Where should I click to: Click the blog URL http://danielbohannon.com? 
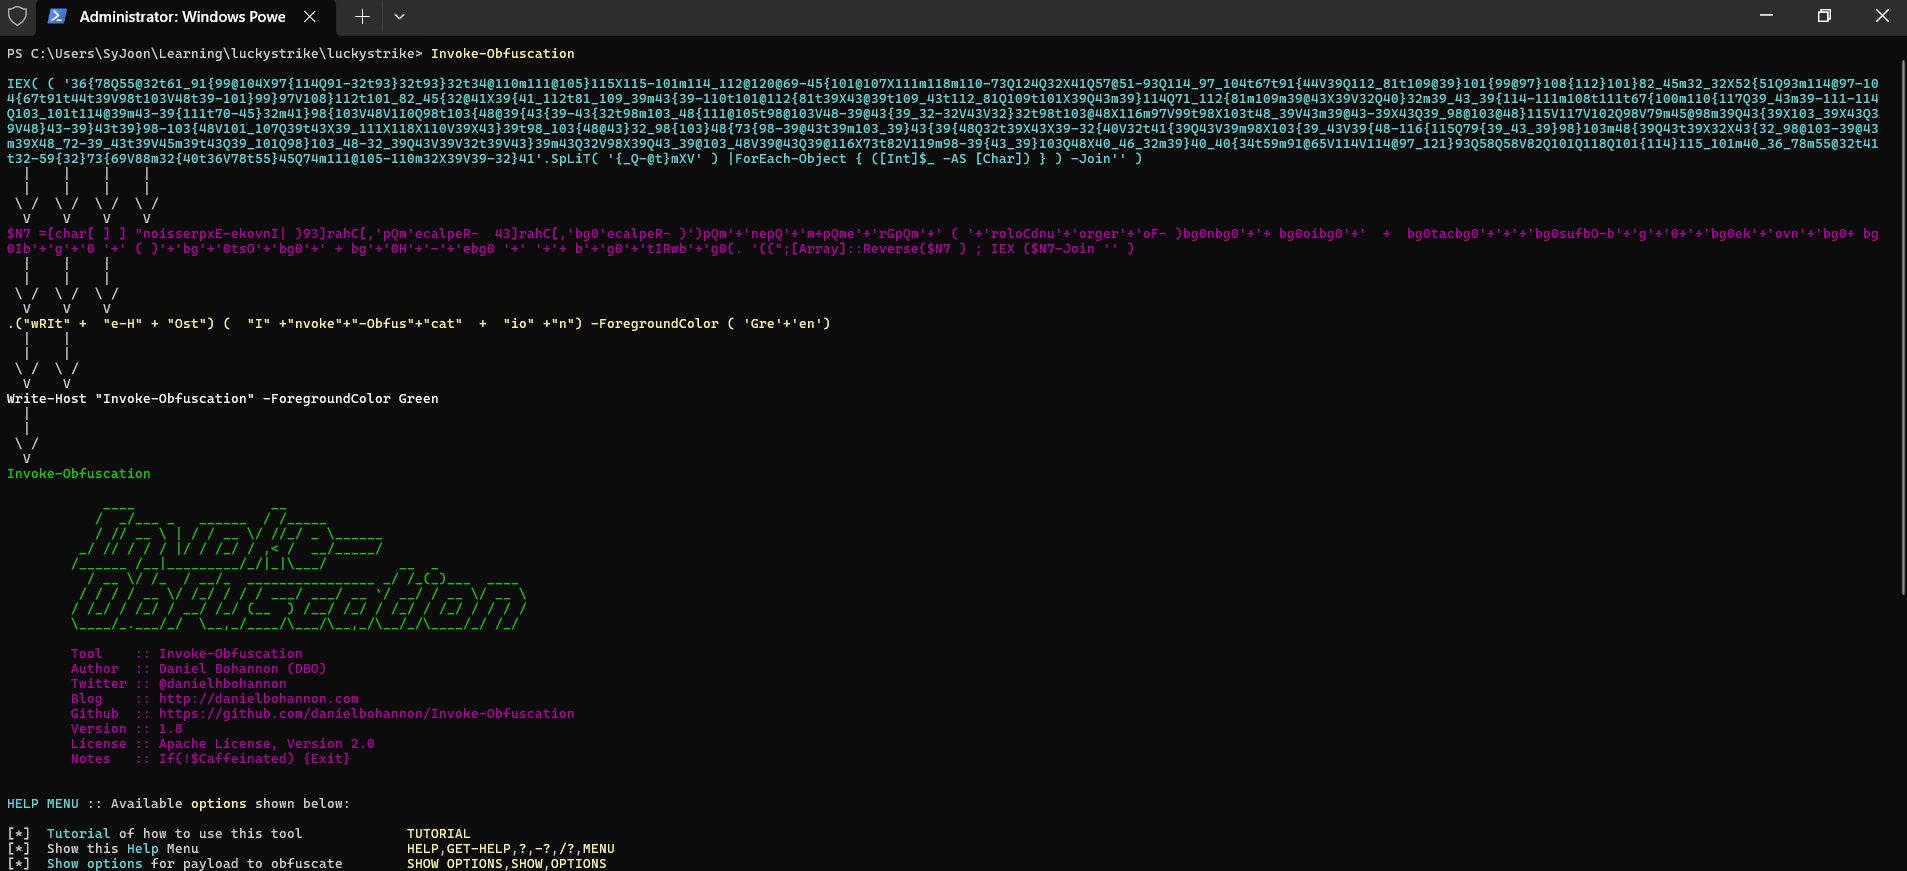(x=259, y=699)
